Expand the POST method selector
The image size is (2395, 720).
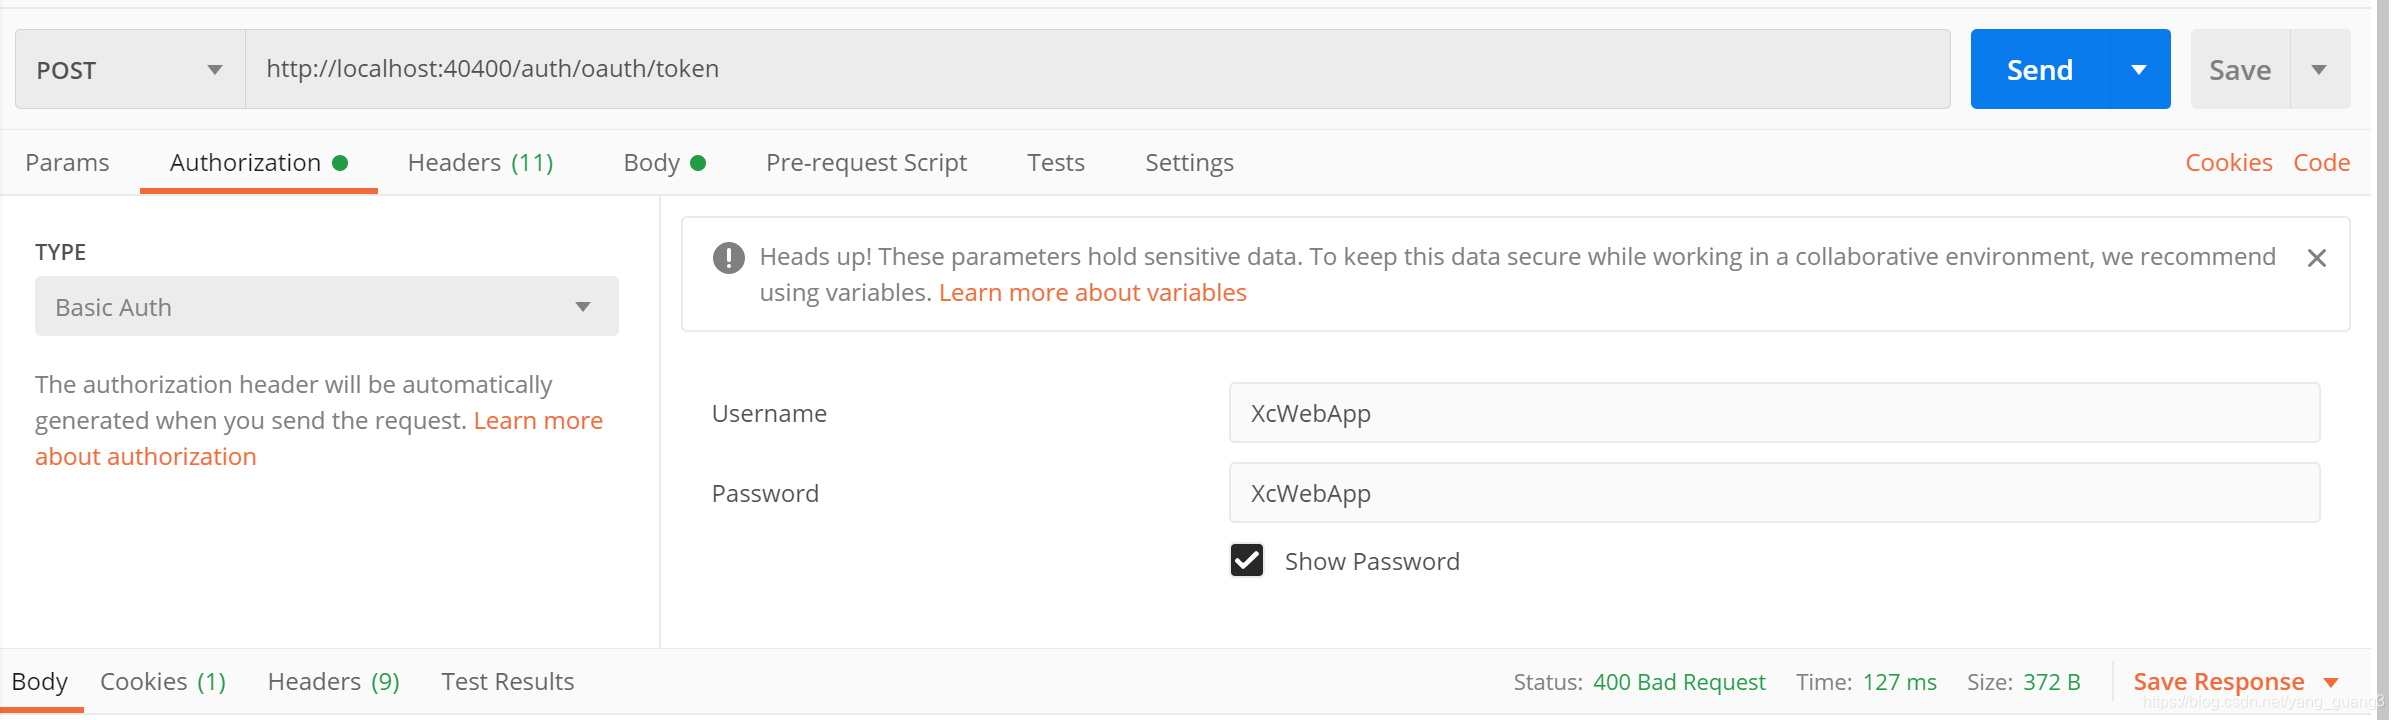click(130, 70)
